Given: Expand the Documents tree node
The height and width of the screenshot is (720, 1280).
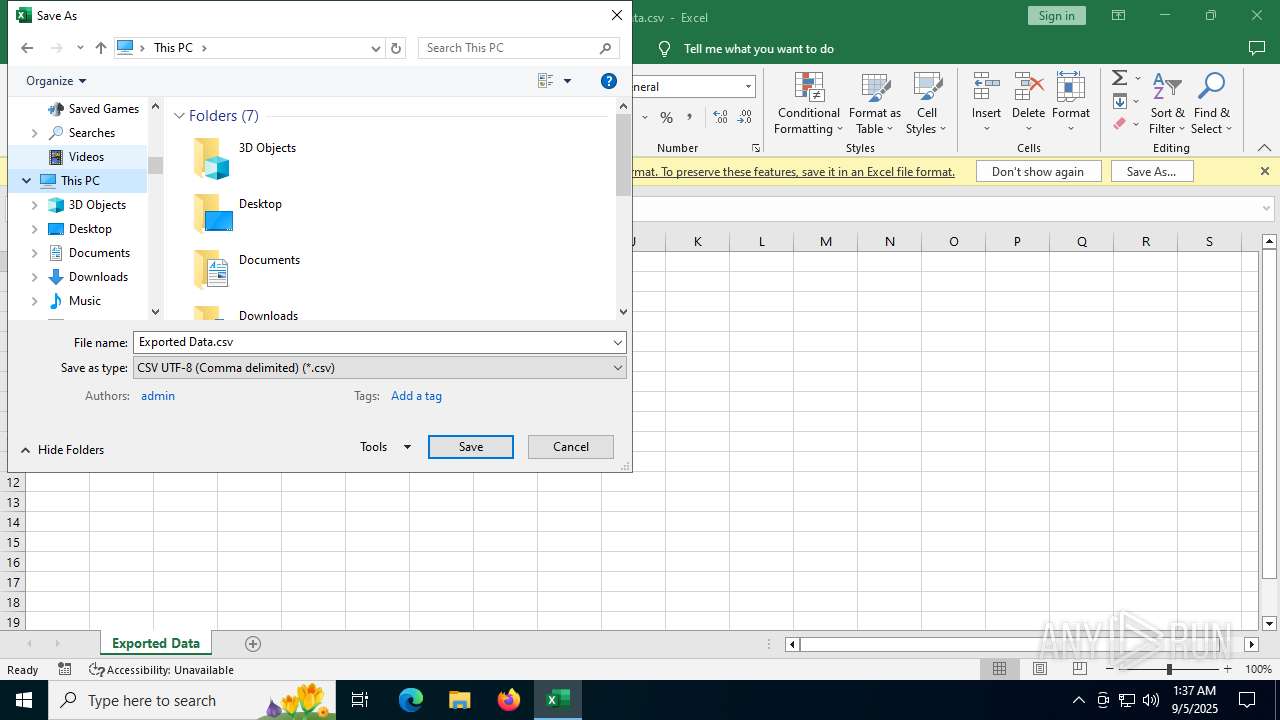Looking at the screenshot, I should (x=35, y=253).
